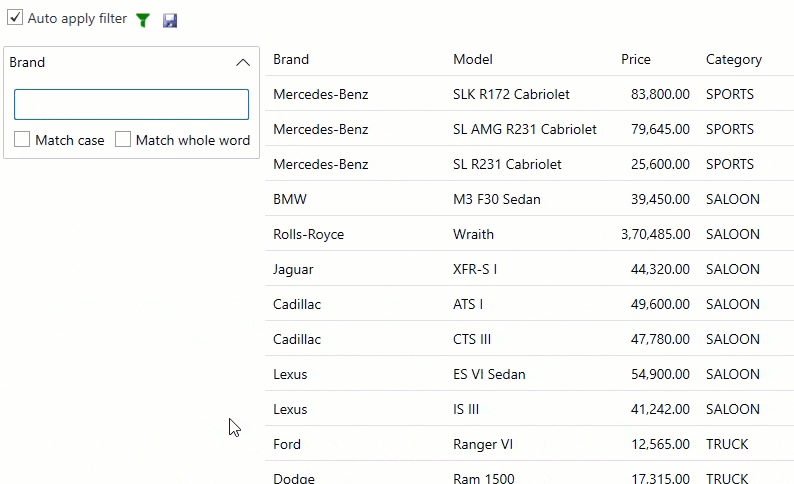This screenshot has width=794, height=484.
Task: Click the M3 F30 Sedan cell
Action: pyautogui.click(x=497, y=199)
